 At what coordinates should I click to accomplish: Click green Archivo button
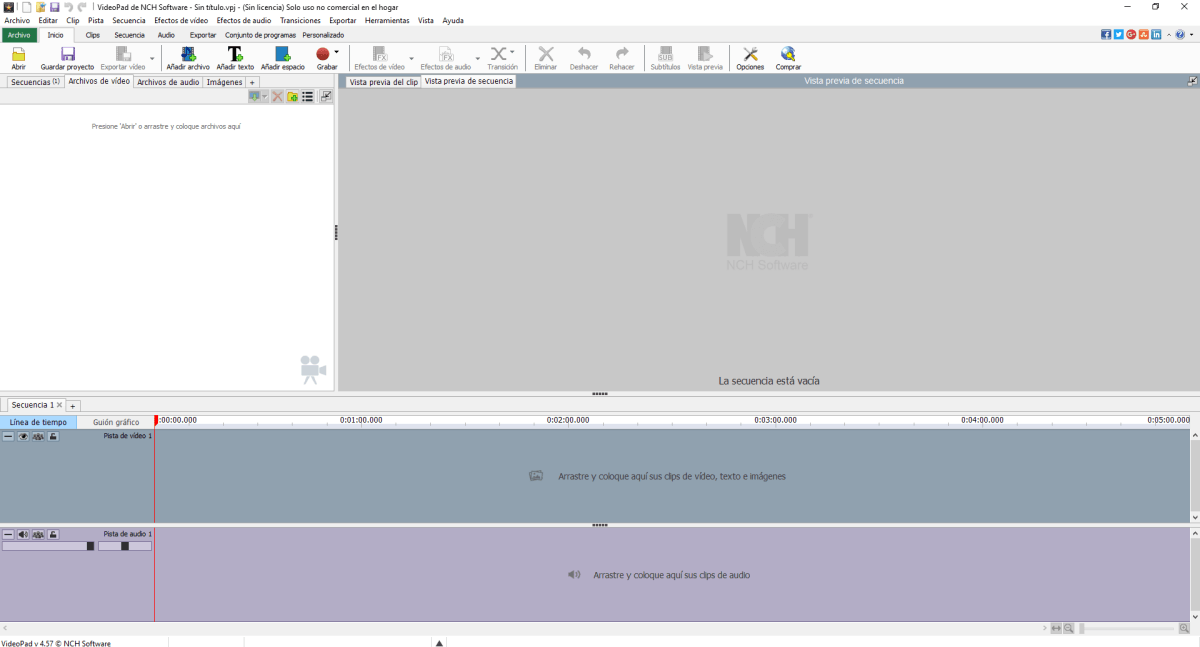click(19, 35)
